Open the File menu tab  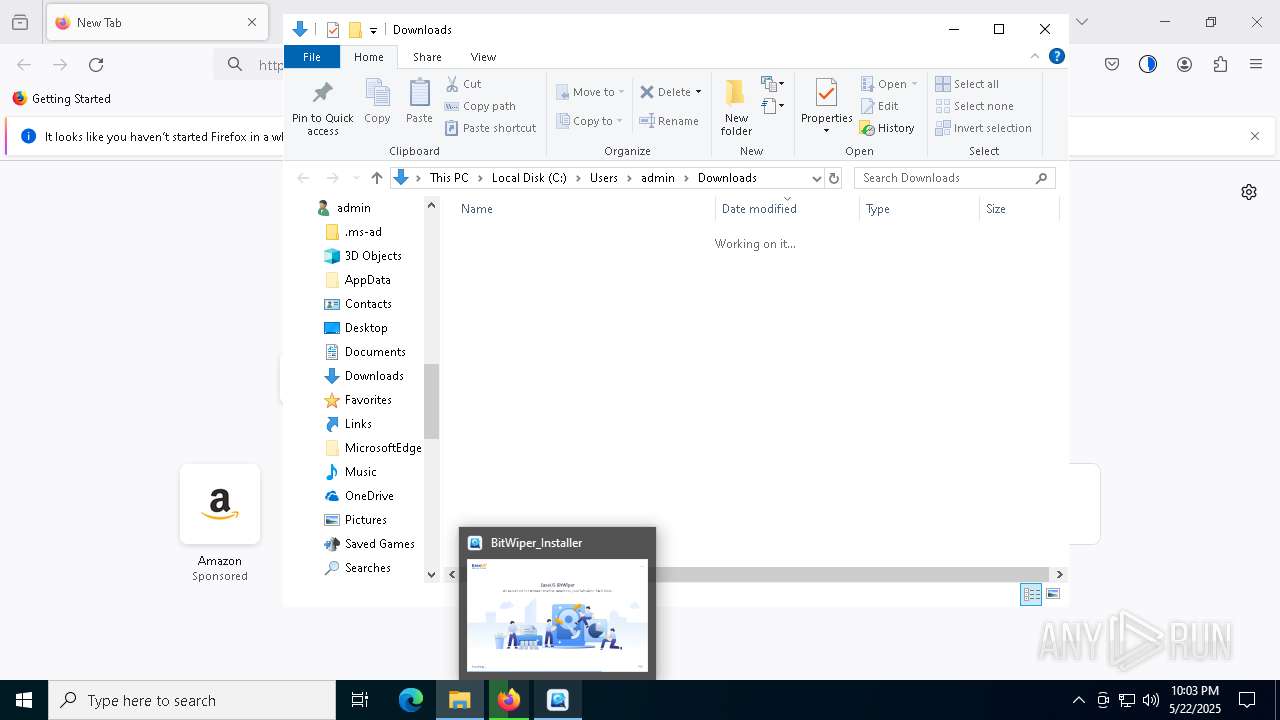312,57
